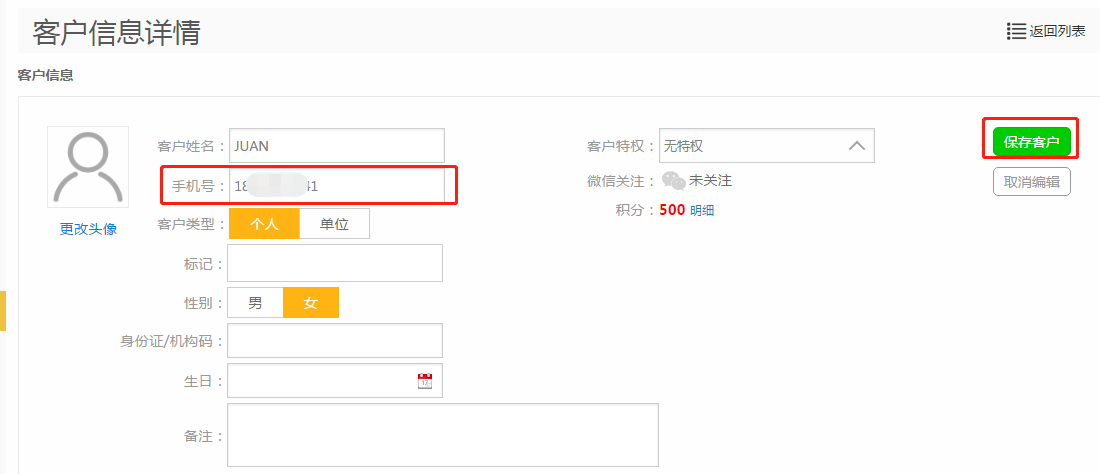Click 保存客户 green button
The height and width of the screenshot is (474, 1100).
(x=1032, y=142)
